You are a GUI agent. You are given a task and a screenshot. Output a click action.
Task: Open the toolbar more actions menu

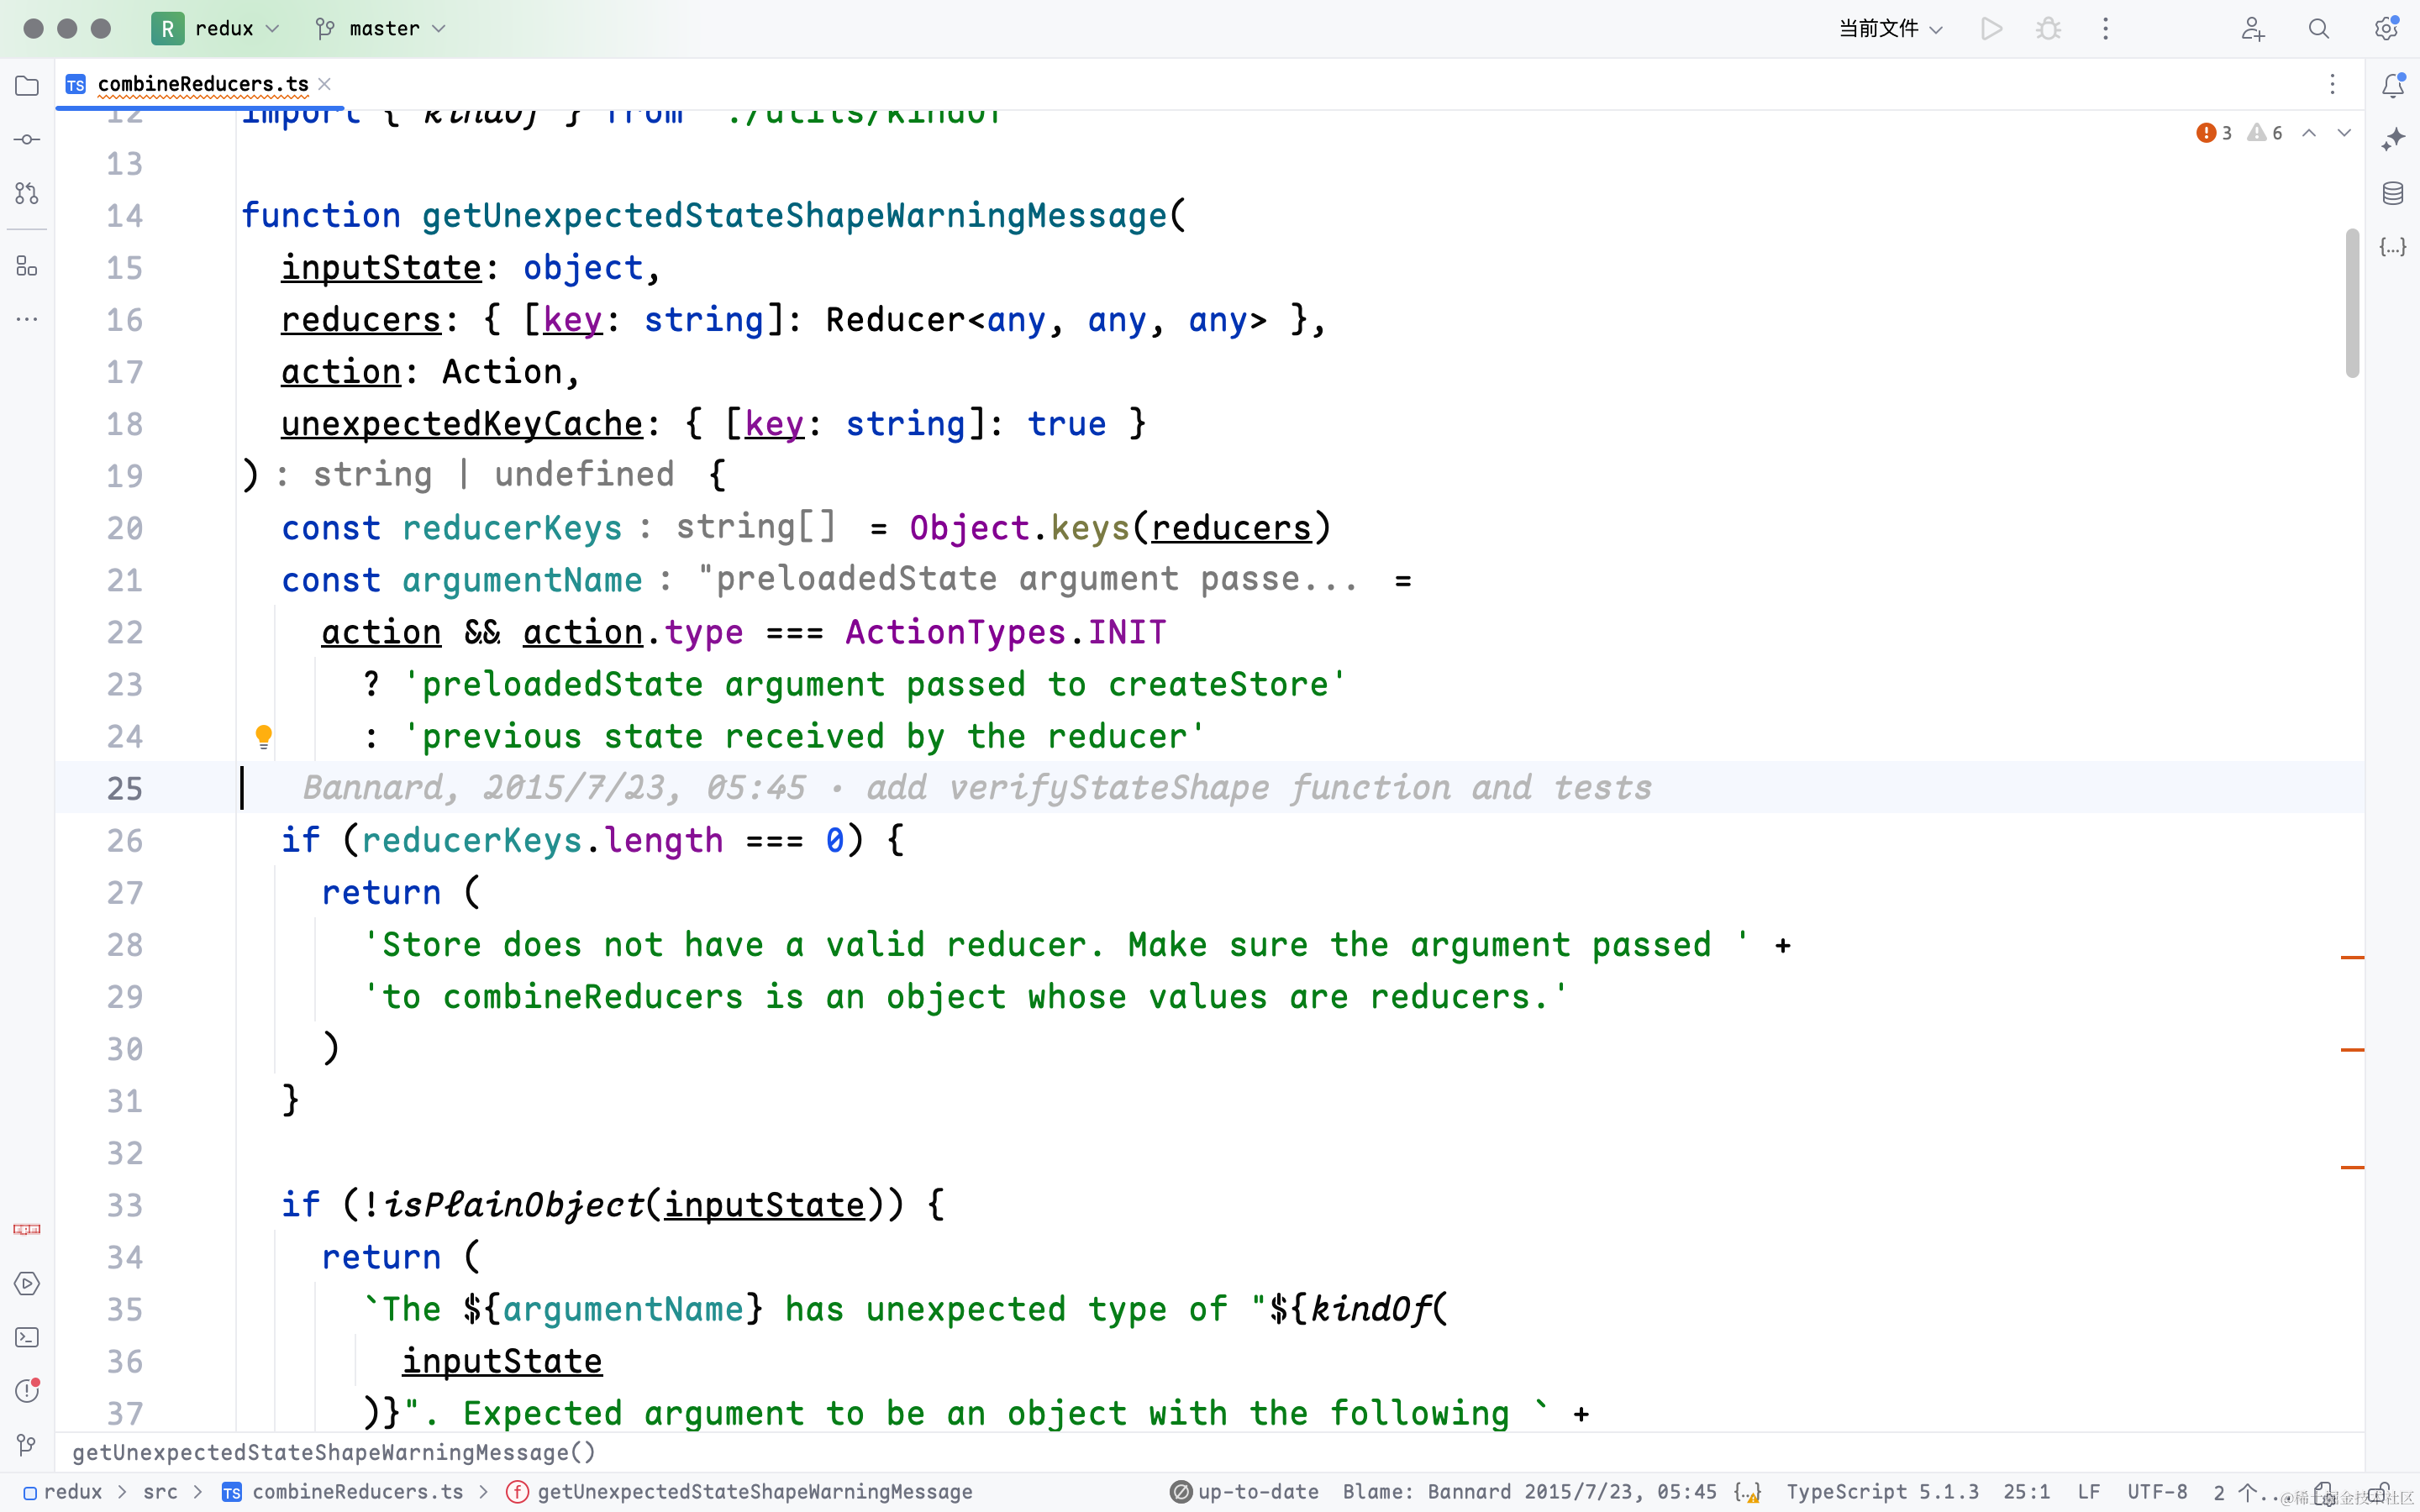2105,29
